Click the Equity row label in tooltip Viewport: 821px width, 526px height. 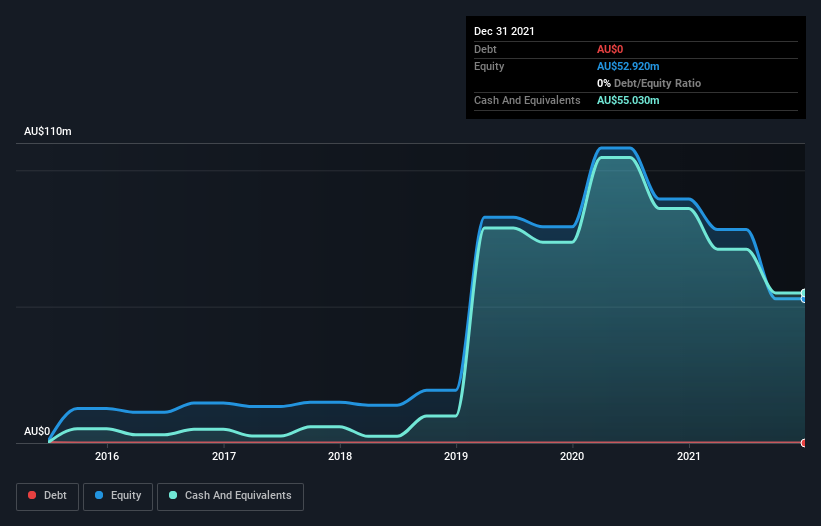[x=489, y=66]
